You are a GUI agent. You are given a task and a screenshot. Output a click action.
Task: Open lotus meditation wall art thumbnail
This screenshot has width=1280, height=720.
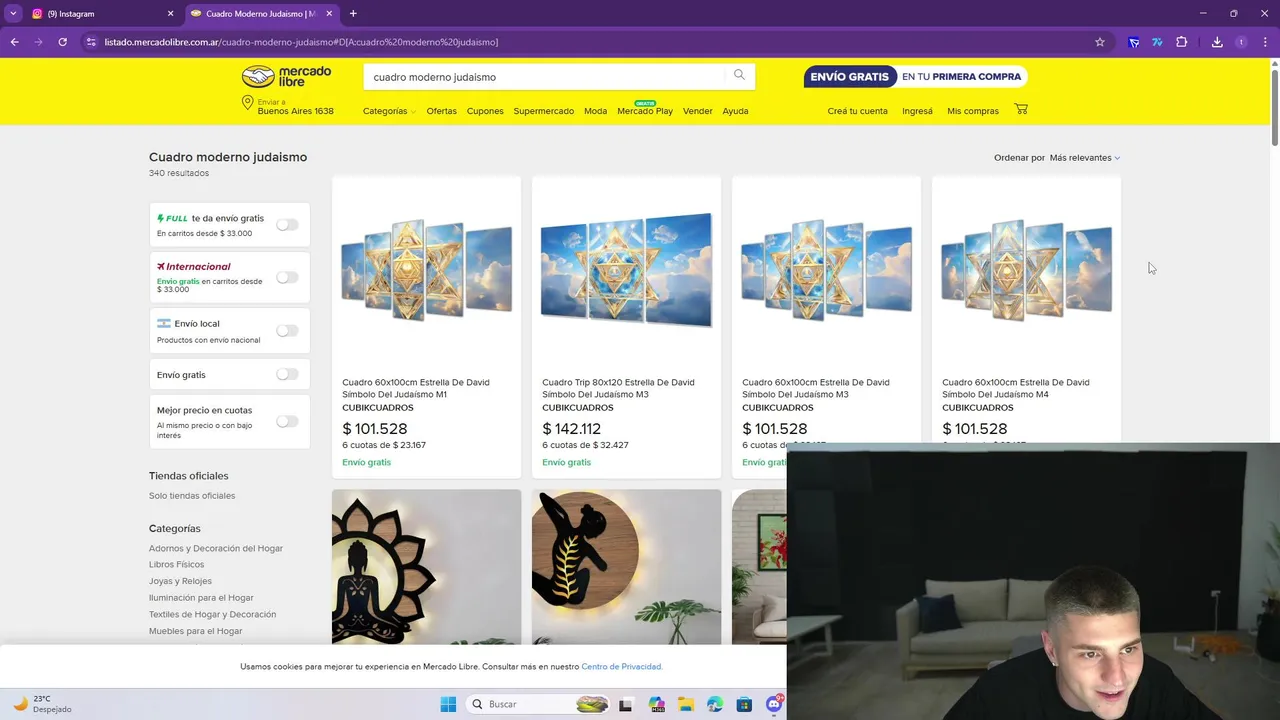(427, 567)
